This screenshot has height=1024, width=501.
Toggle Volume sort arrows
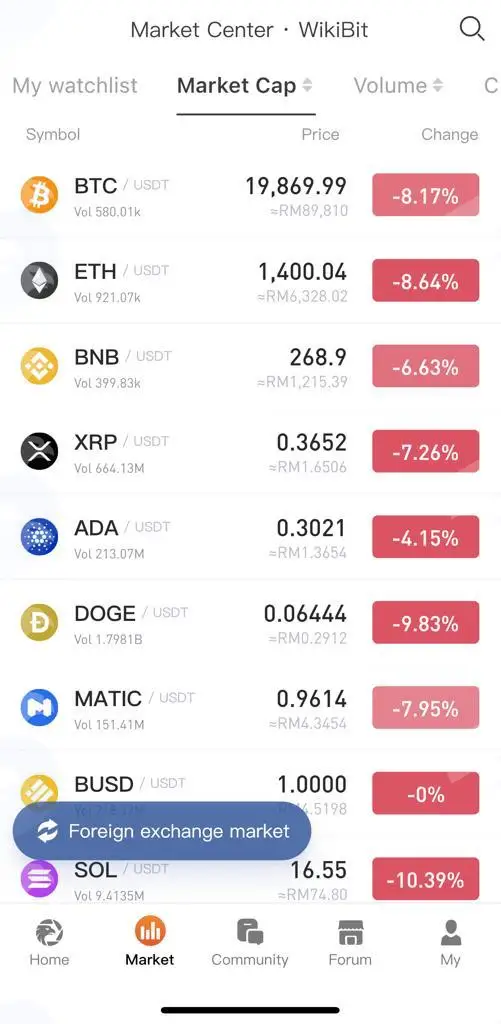pyautogui.click(x=438, y=86)
